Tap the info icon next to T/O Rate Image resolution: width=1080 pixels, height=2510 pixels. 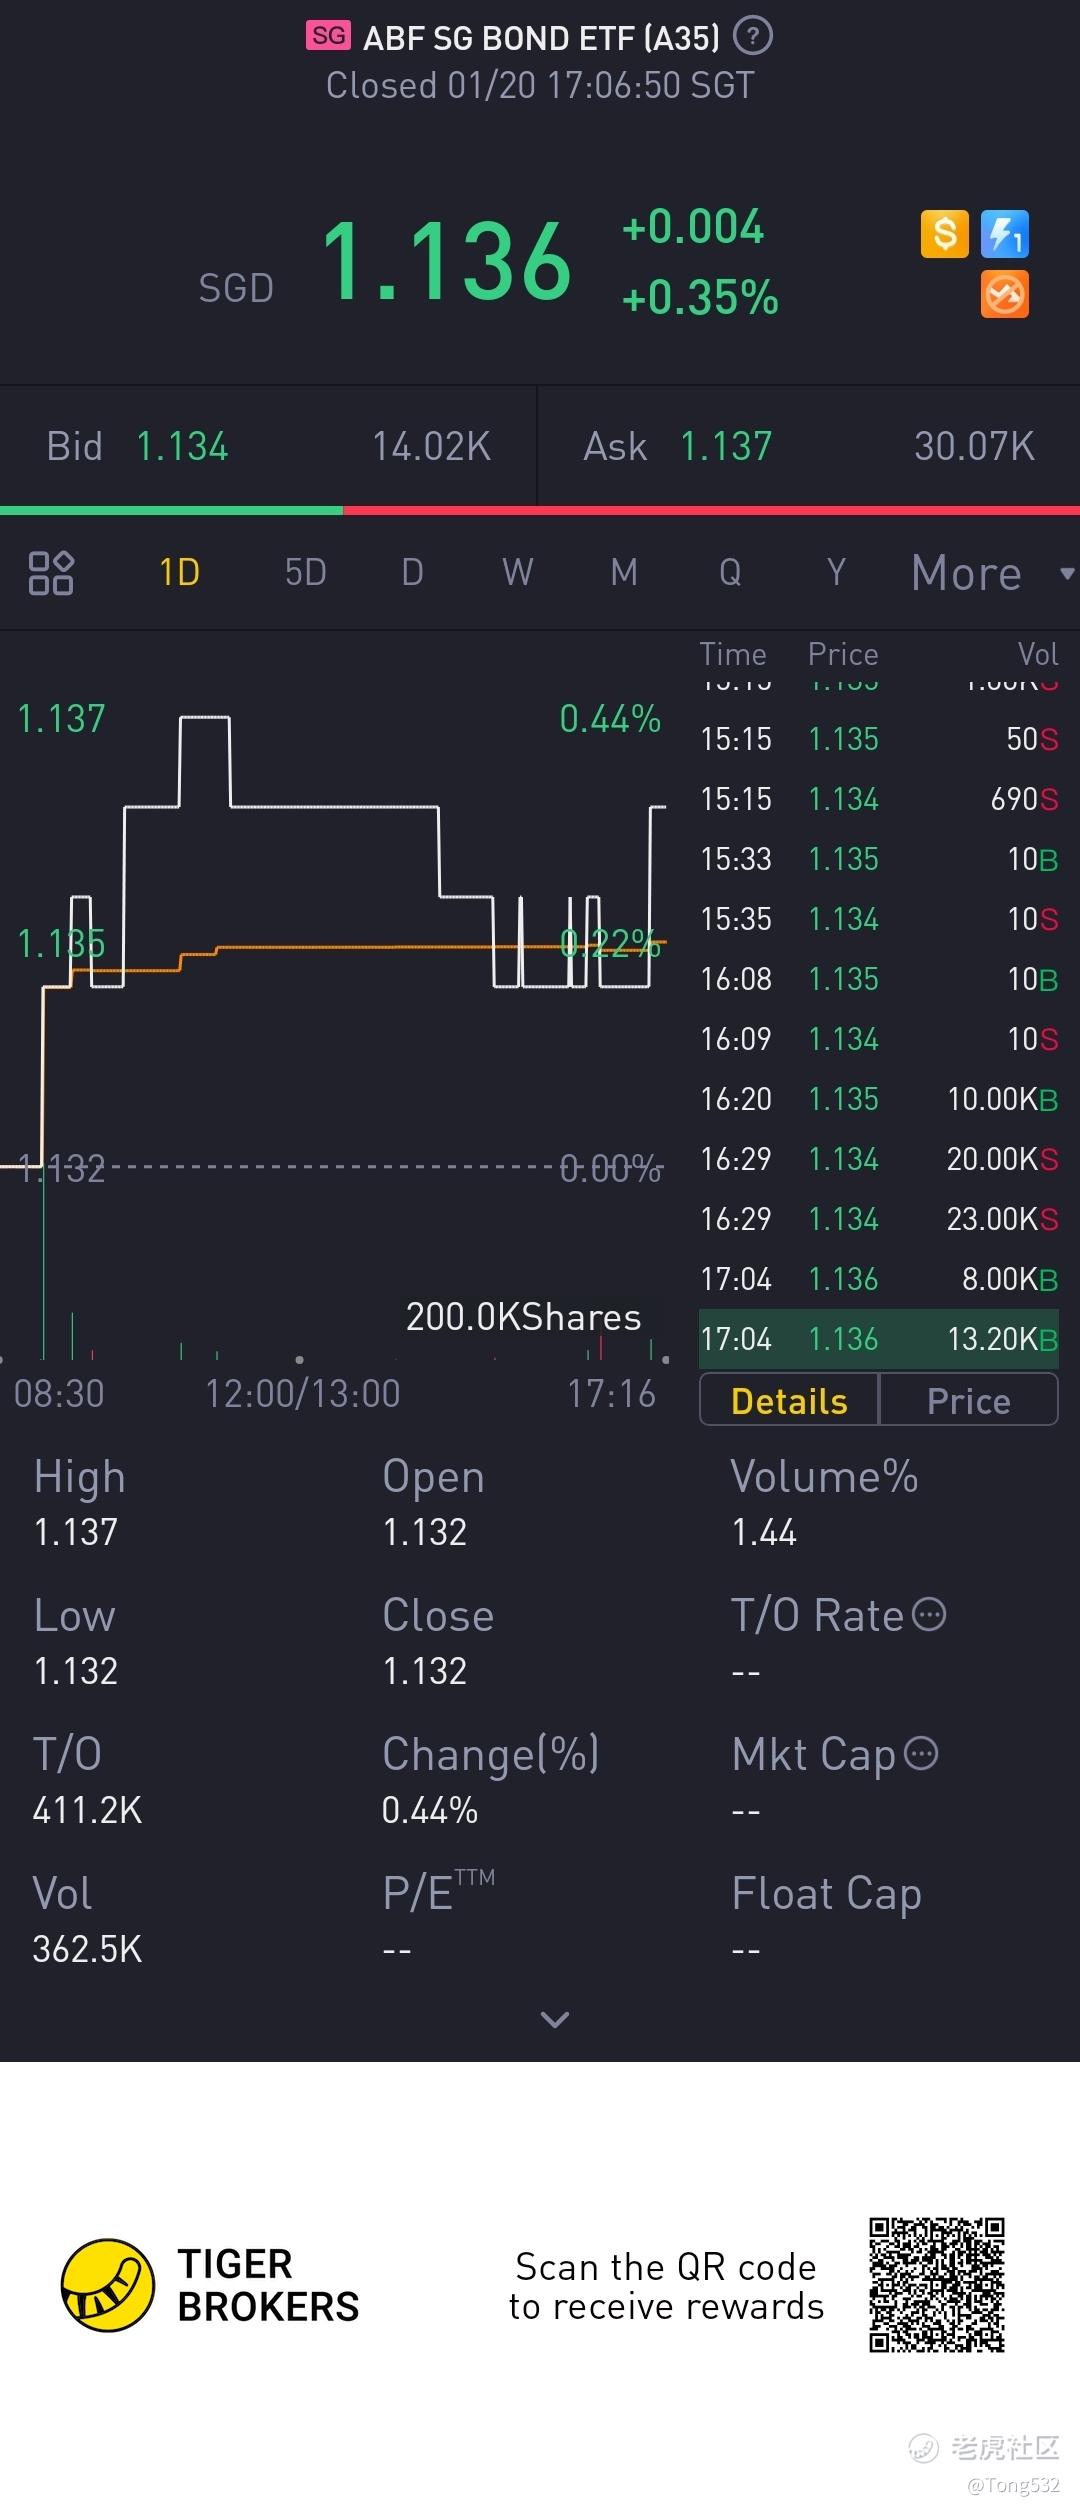(930, 1614)
